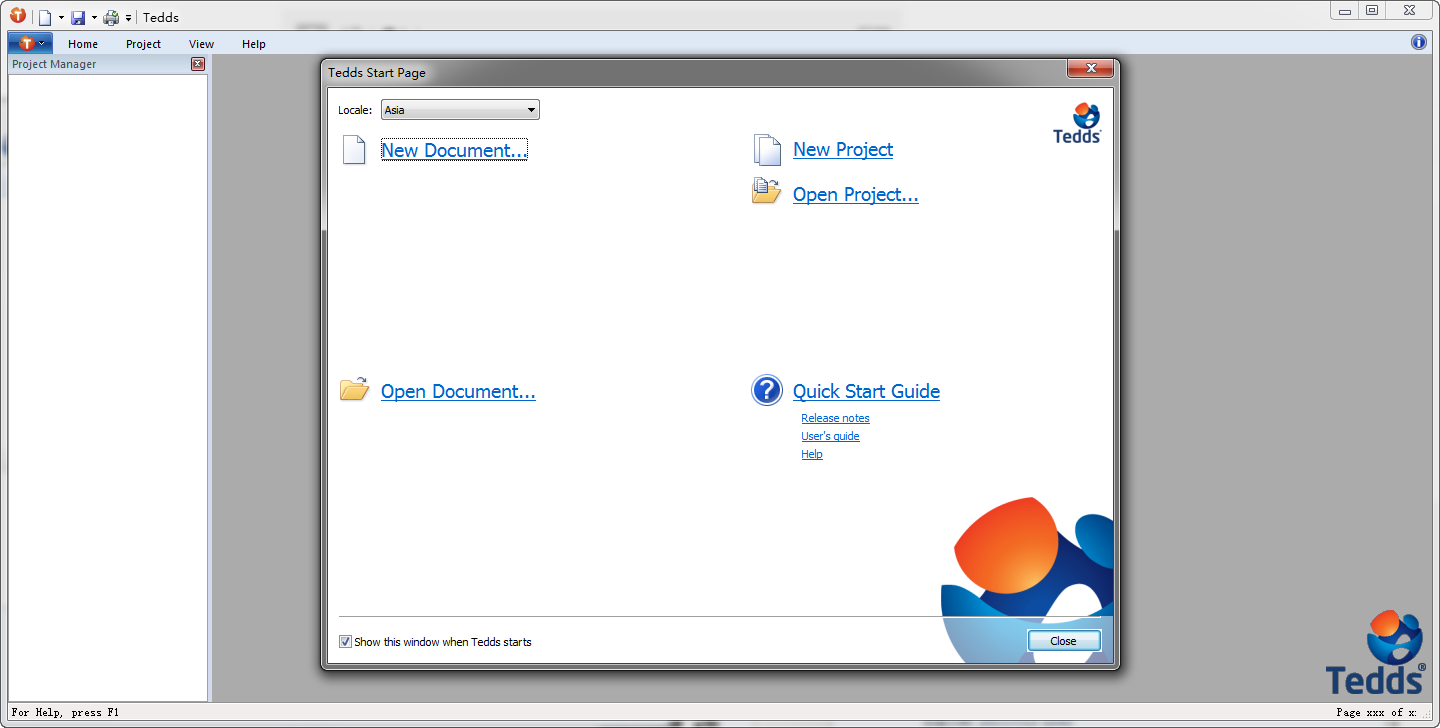The image size is (1440, 728).
Task: Click the Tedds logo icon in title bar
Action: click(17, 16)
